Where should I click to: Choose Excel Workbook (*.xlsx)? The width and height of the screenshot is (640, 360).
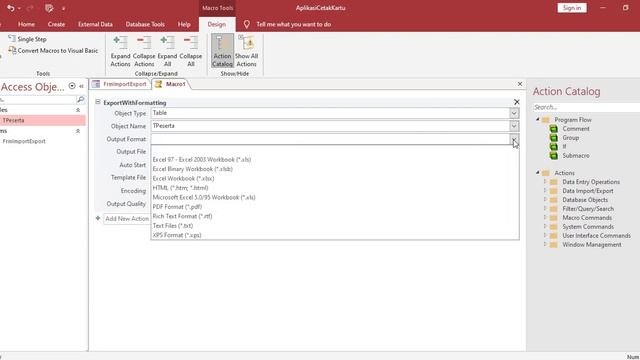point(335,178)
